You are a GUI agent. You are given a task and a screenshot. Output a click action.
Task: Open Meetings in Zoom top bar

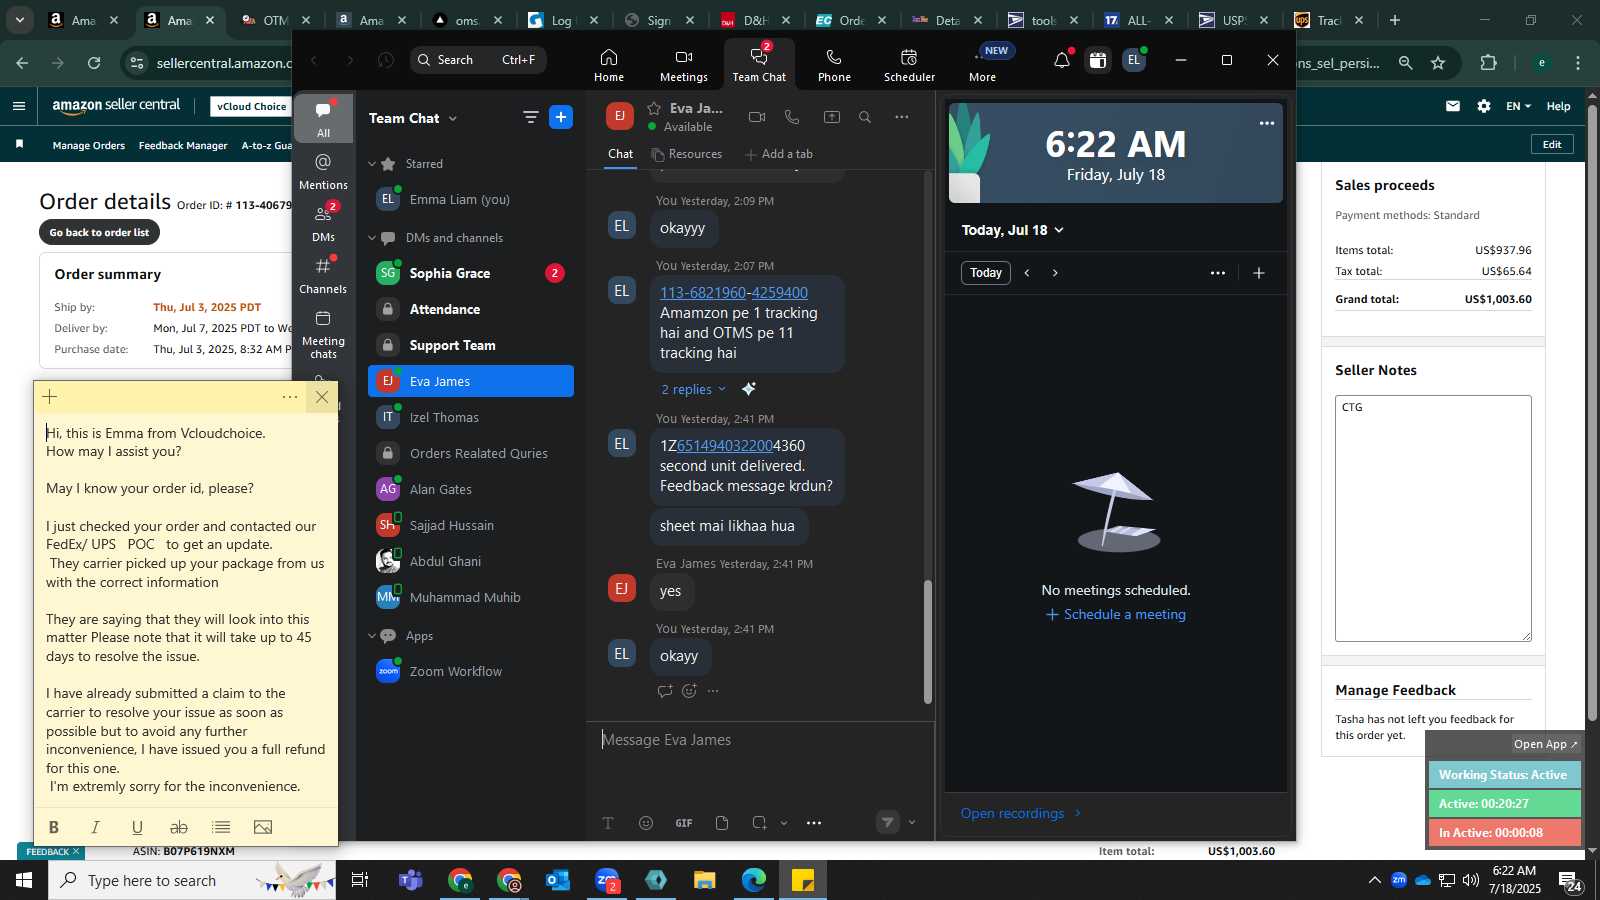point(684,65)
